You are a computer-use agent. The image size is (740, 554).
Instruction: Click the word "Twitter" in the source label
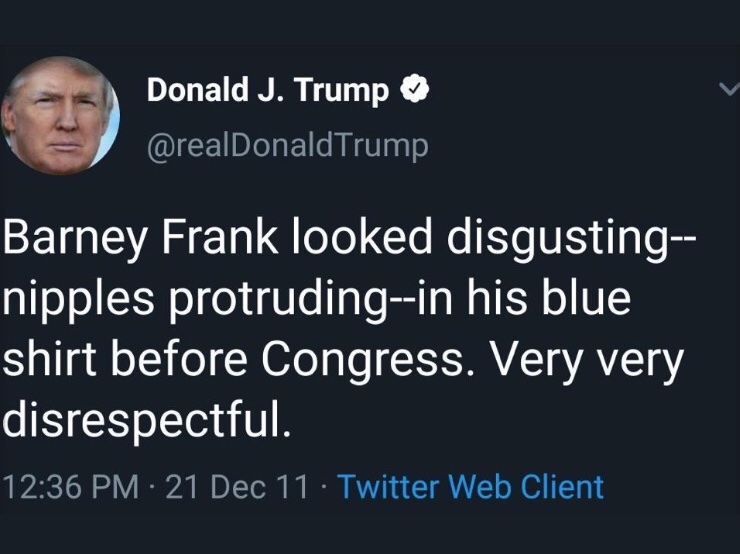389,487
